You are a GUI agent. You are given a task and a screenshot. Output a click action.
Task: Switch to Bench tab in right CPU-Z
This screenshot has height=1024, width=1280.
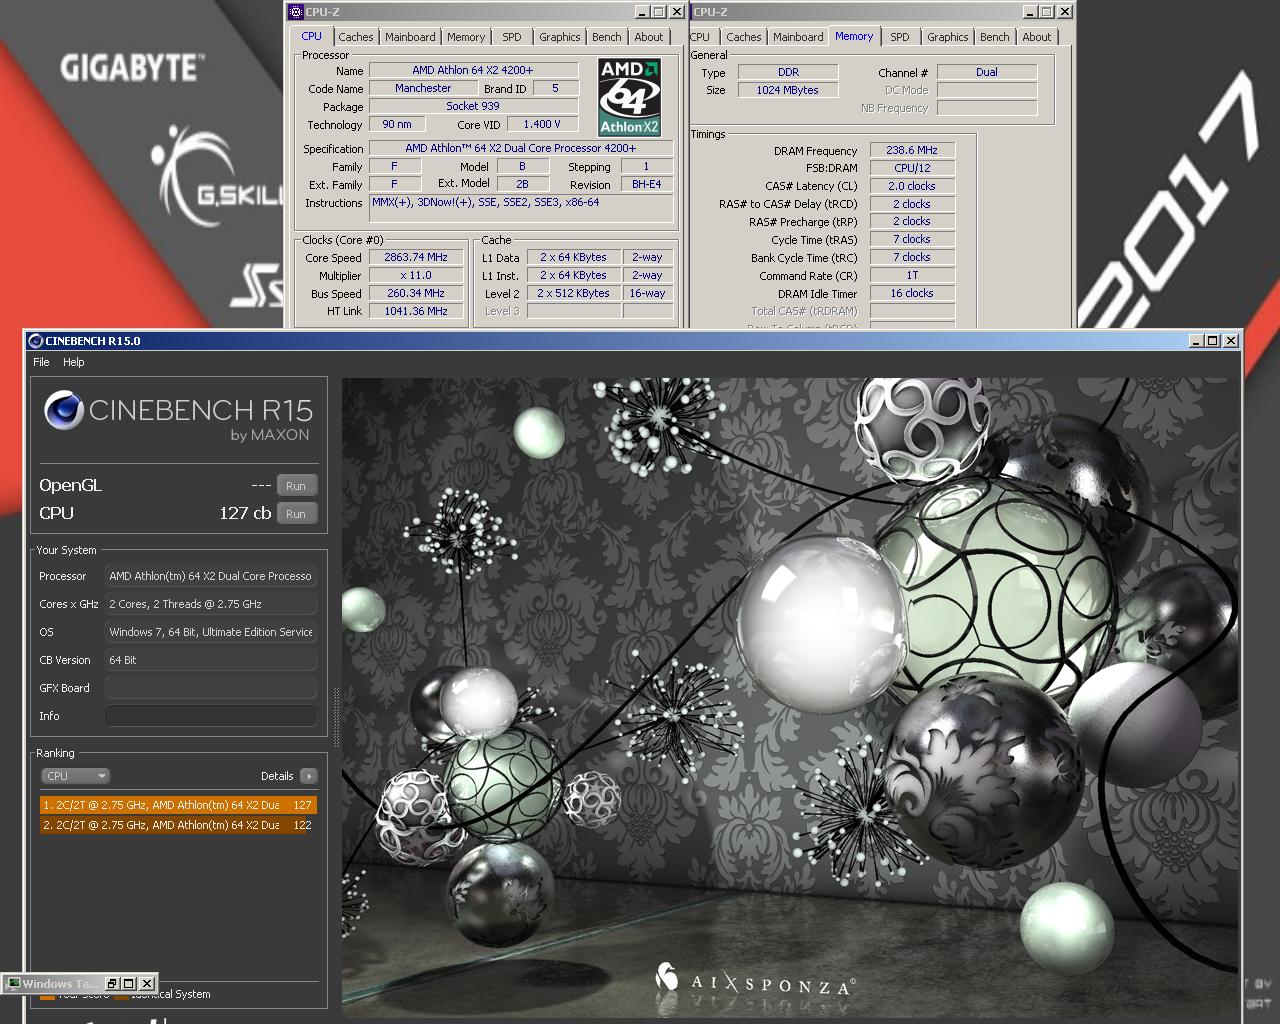point(994,37)
